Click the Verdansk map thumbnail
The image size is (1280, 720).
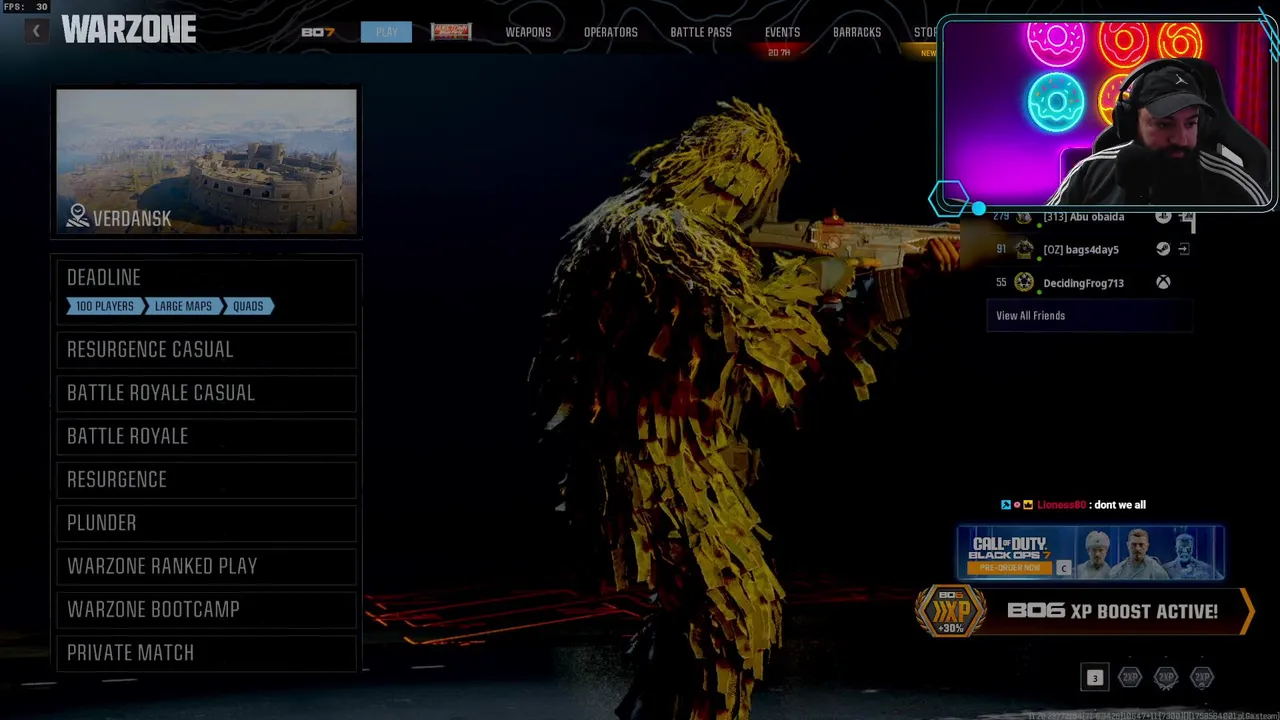[x=206, y=162]
